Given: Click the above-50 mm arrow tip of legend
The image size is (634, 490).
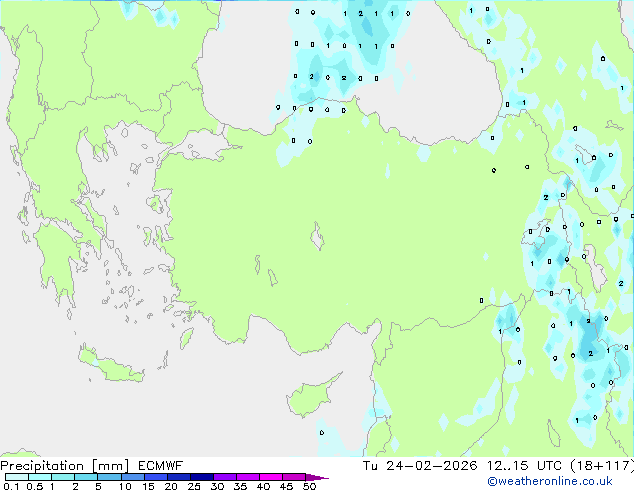Looking at the screenshot, I should click(x=317, y=477).
